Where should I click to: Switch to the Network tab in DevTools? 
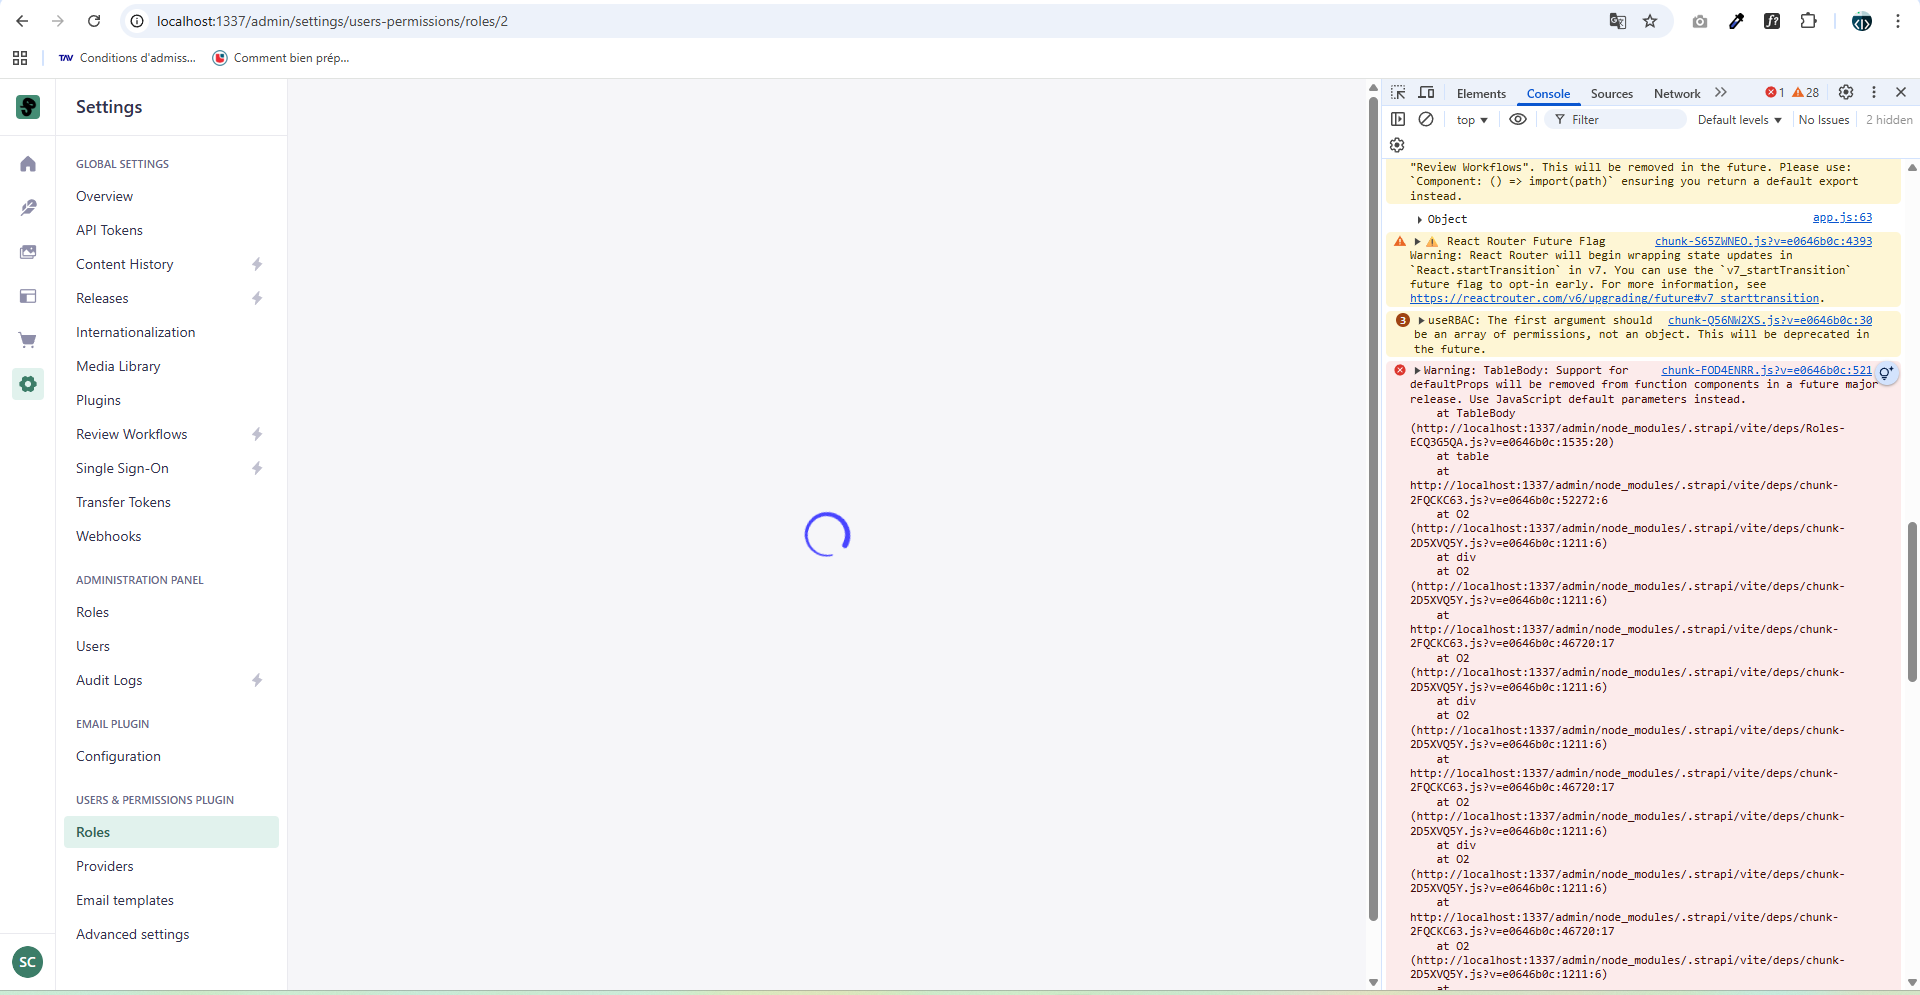(x=1676, y=94)
